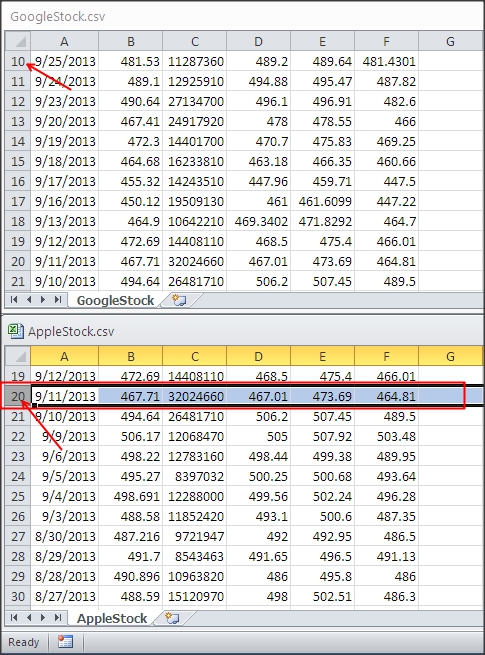Select cell 455.32 in GoogleStock window

[131, 181]
